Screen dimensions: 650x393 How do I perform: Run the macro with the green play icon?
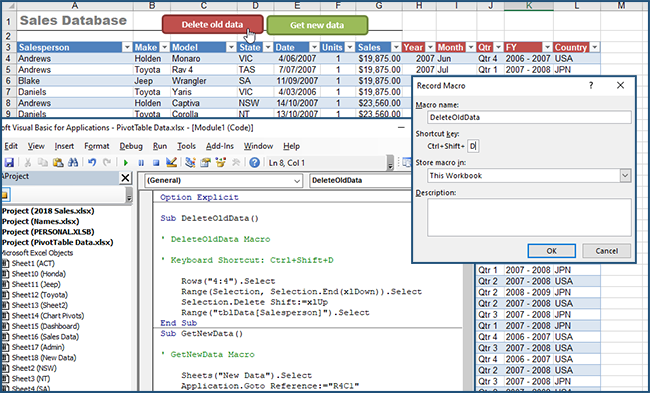126,163
